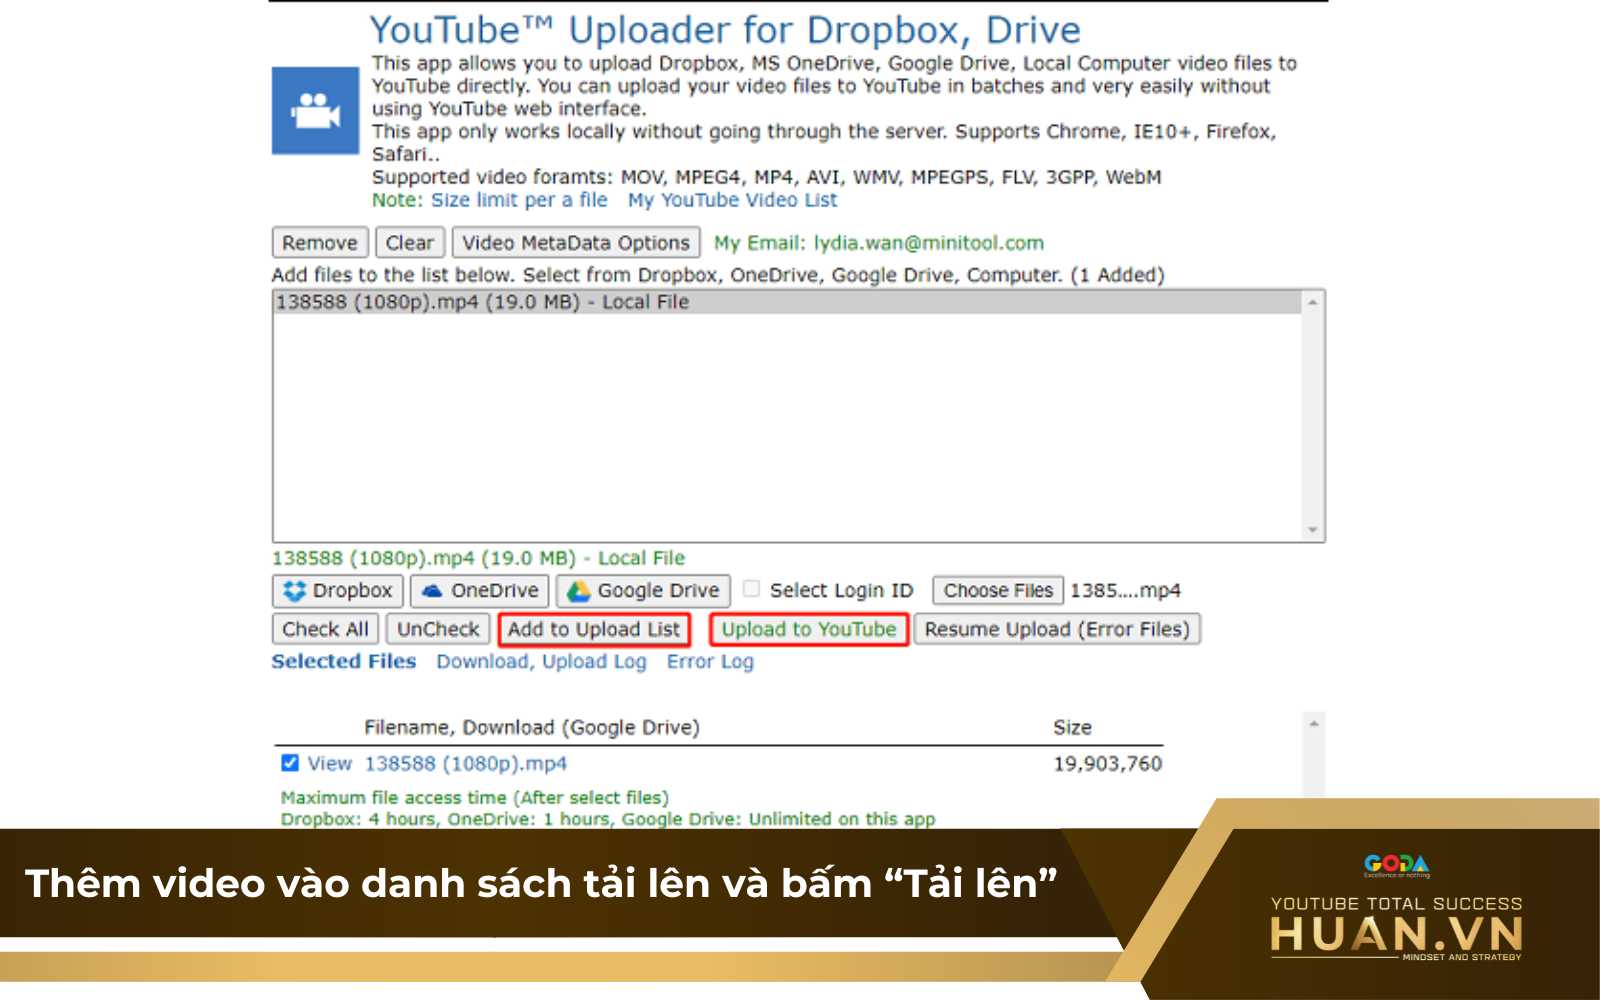The height and width of the screenshot is (1000, 1600).
Task: Open My YouTube Video List link
Action: pyautogui.click(x=732, y=200)
